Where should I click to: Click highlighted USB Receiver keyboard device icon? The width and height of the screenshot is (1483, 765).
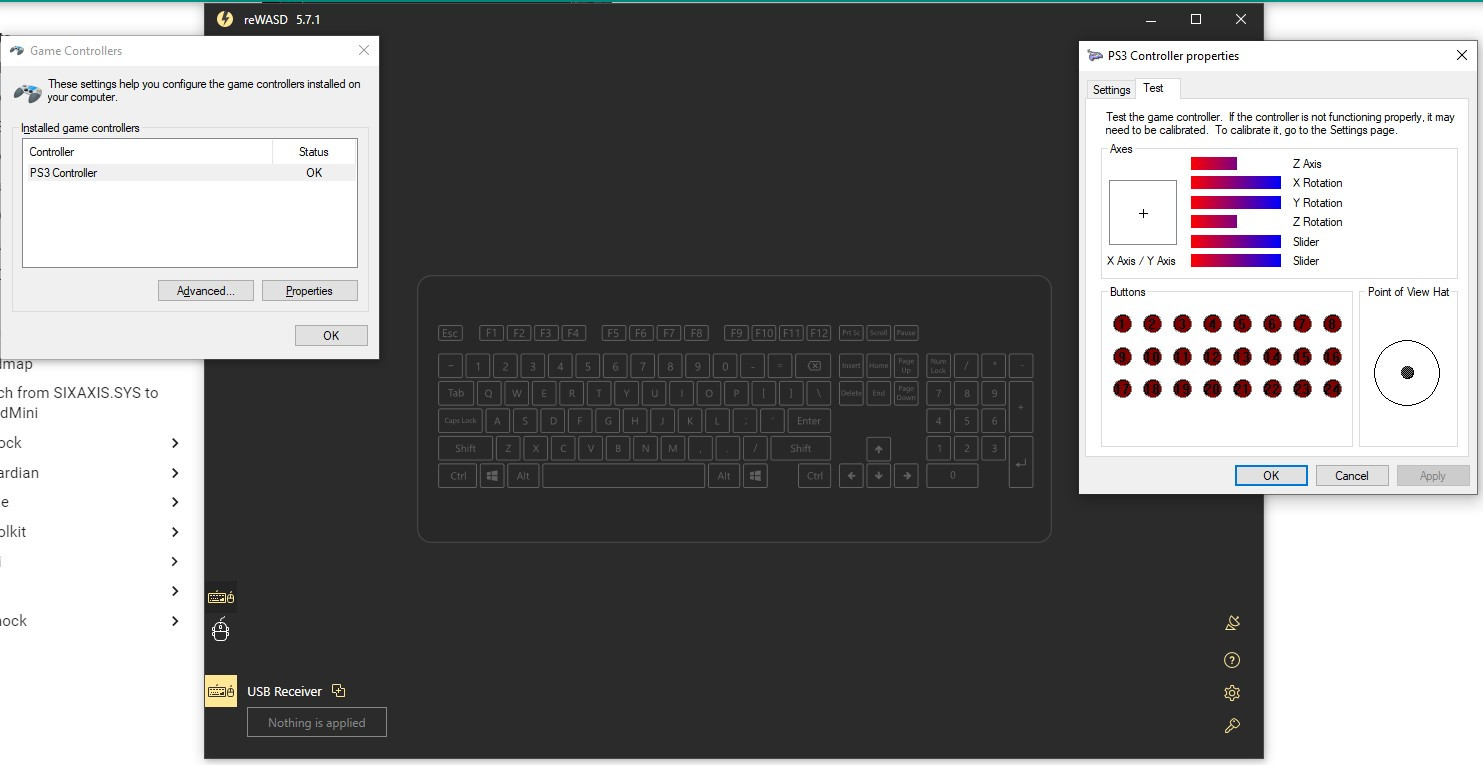(221, 691)
